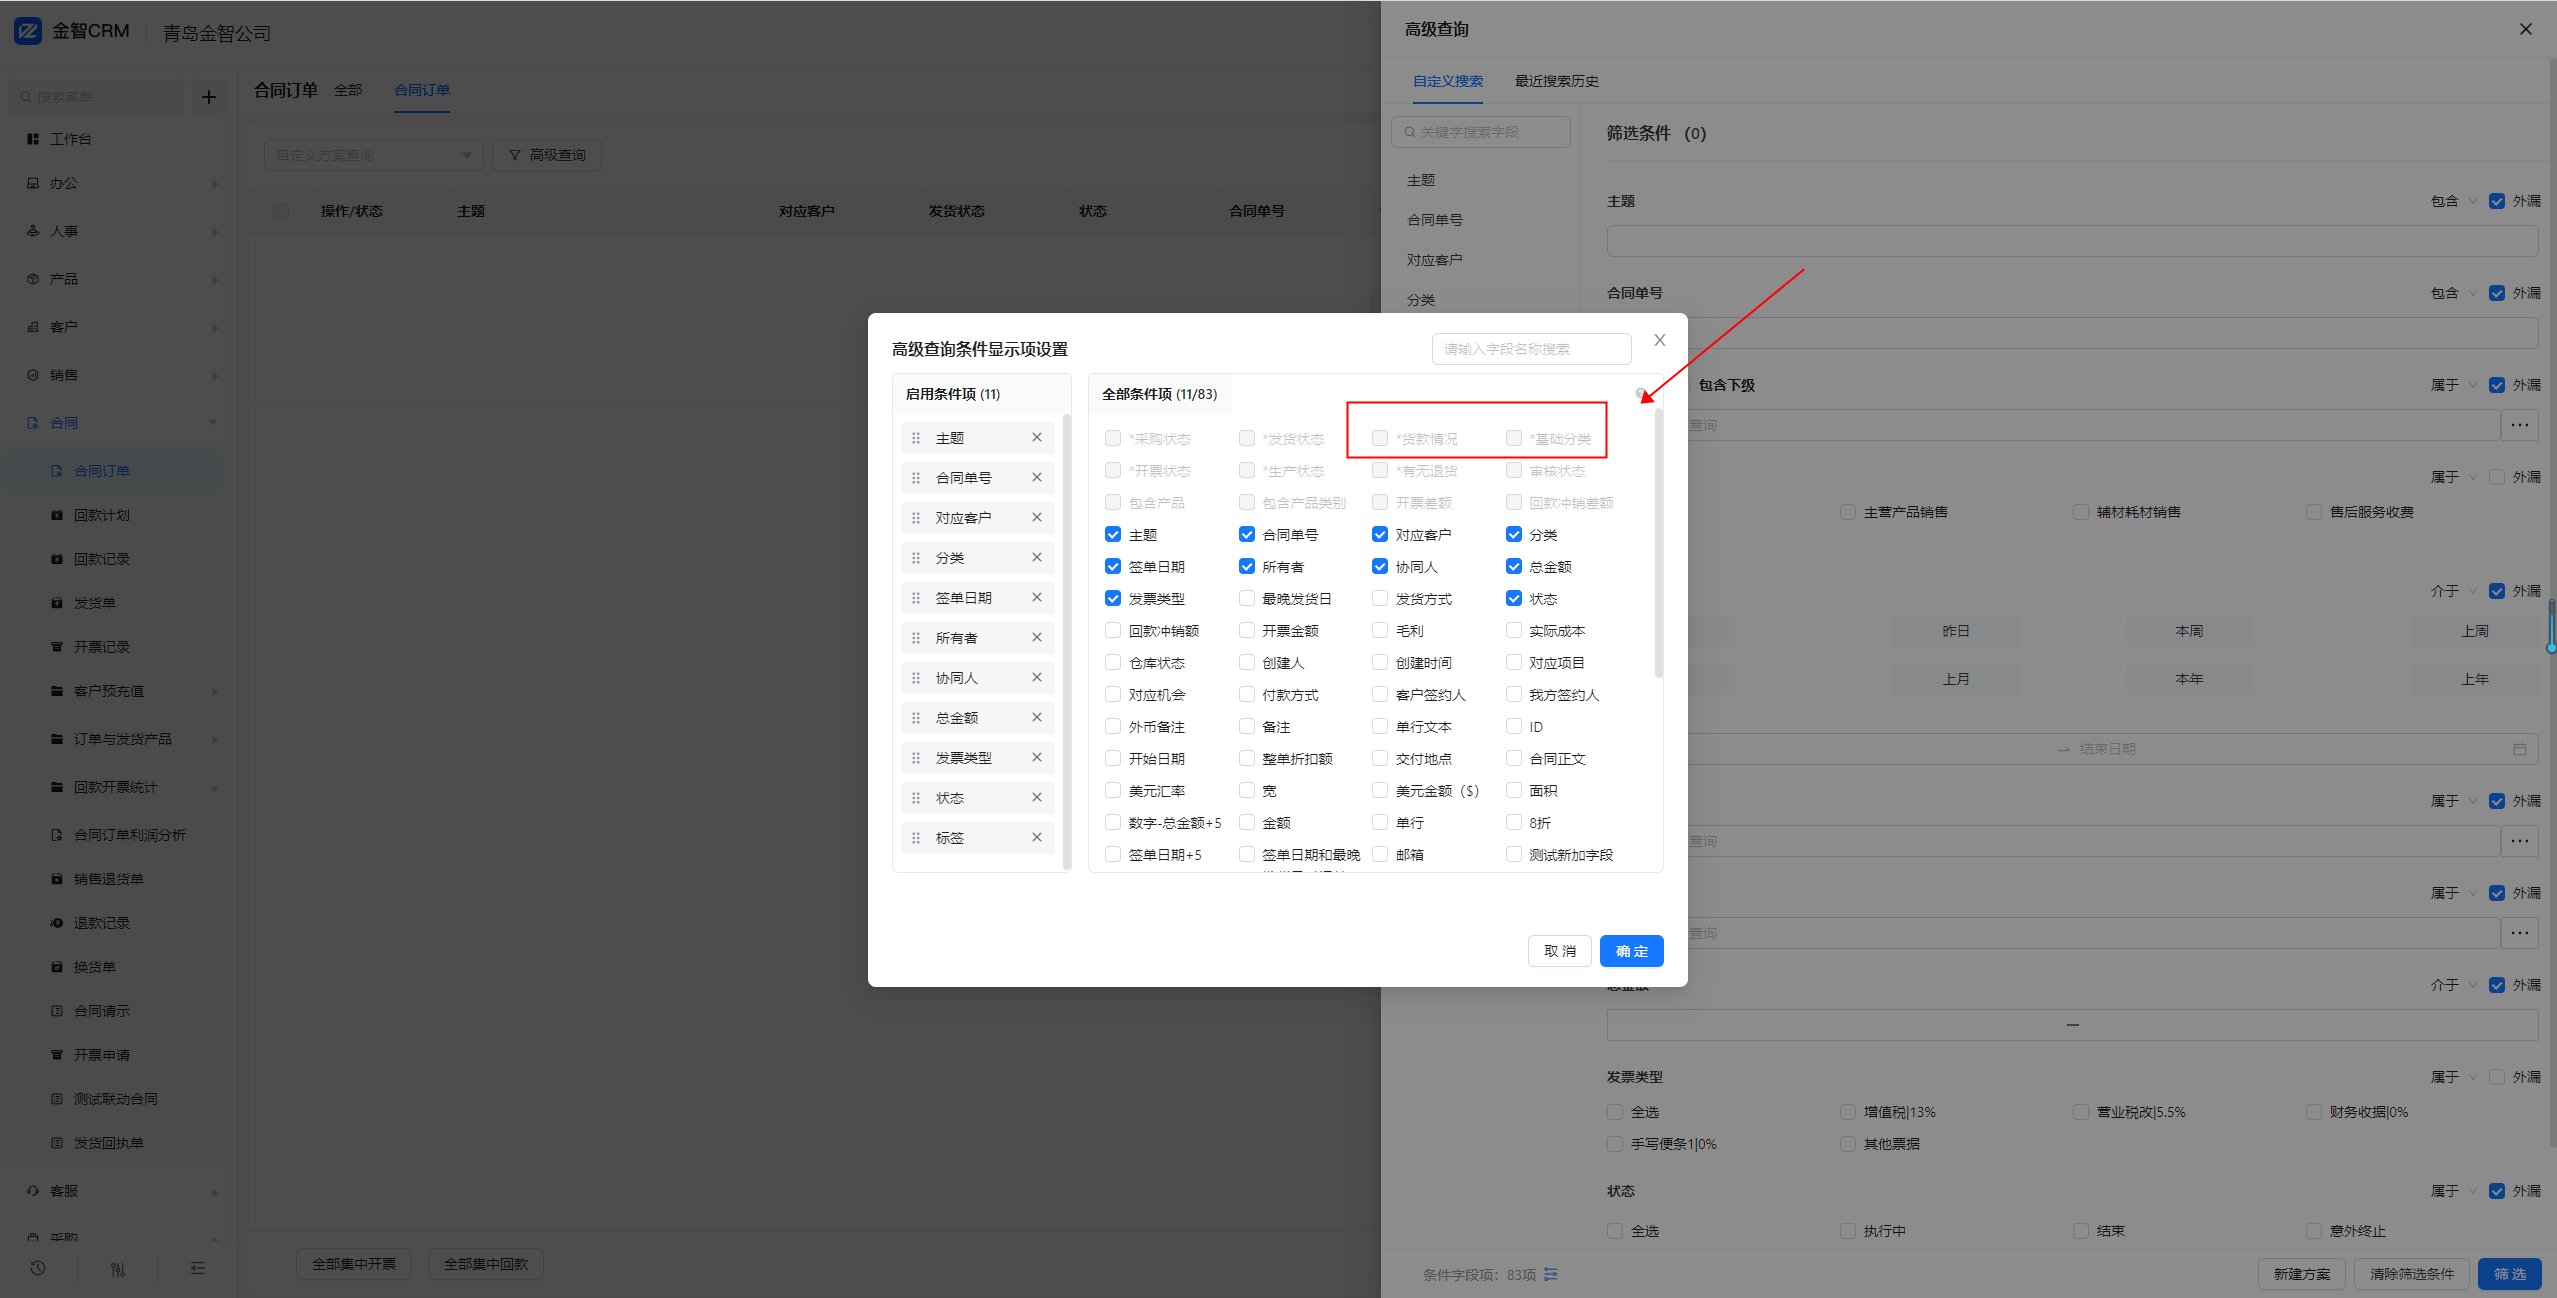Toggle the 外漏 checkbox for 主题 filter
The width and height of the screenshot is (2557, 1298).
pyautogui.click(x=2497, y=201)
